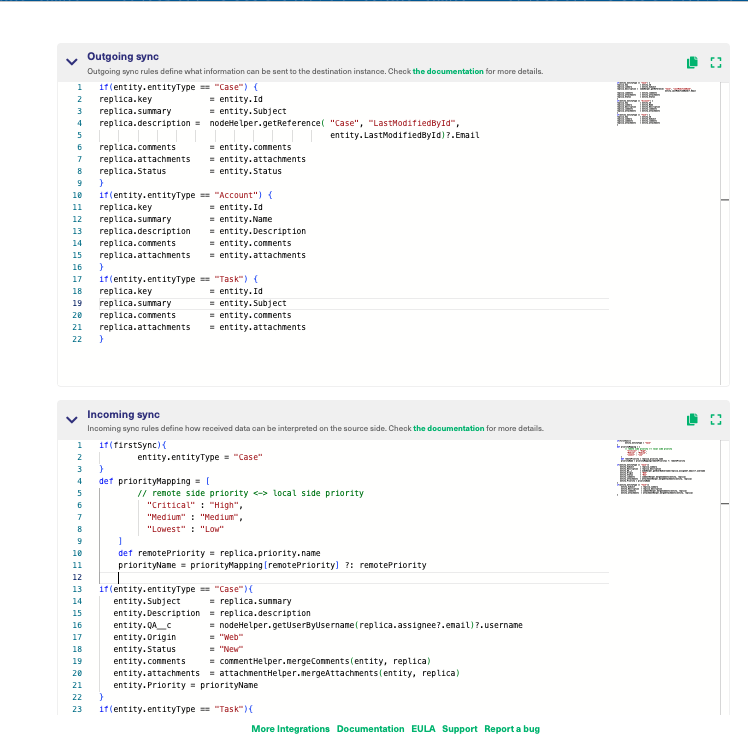The height and width of the screenshot is (736, 748).
Task: Click the '"Medium" : "Medium"' mapping line
Action: point(195,517)
